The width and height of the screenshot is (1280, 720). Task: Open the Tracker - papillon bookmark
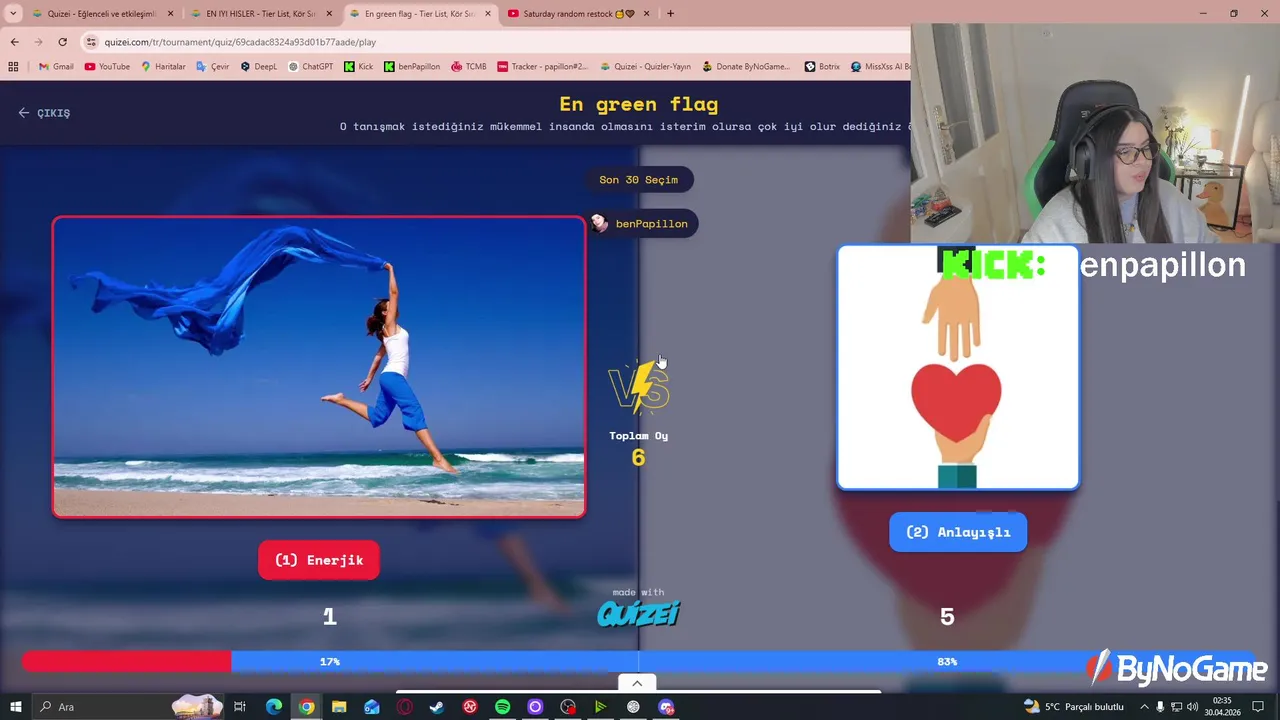pyautogui.click(x=542, y=67)
